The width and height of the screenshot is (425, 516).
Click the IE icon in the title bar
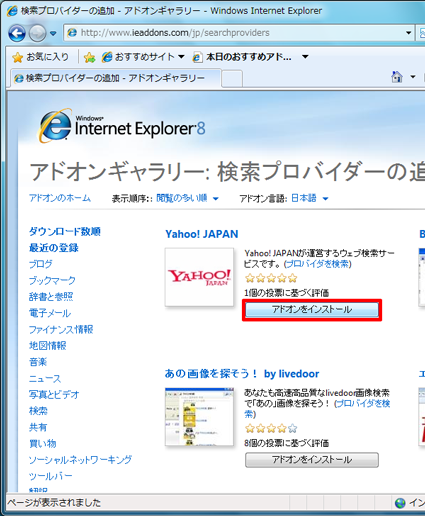click(x=12, y=11)
